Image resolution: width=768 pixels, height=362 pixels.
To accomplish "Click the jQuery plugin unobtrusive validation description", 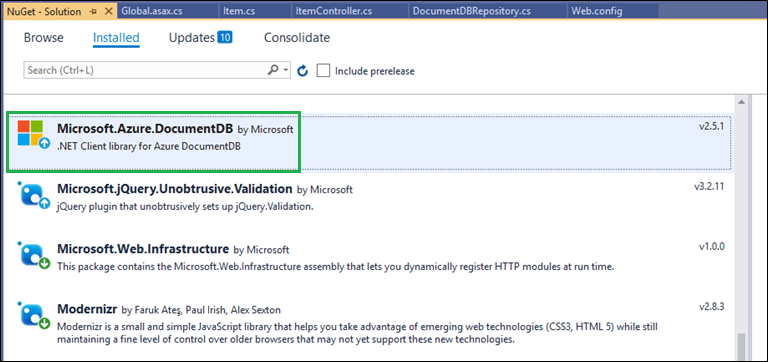I will (x=185, y=207).
